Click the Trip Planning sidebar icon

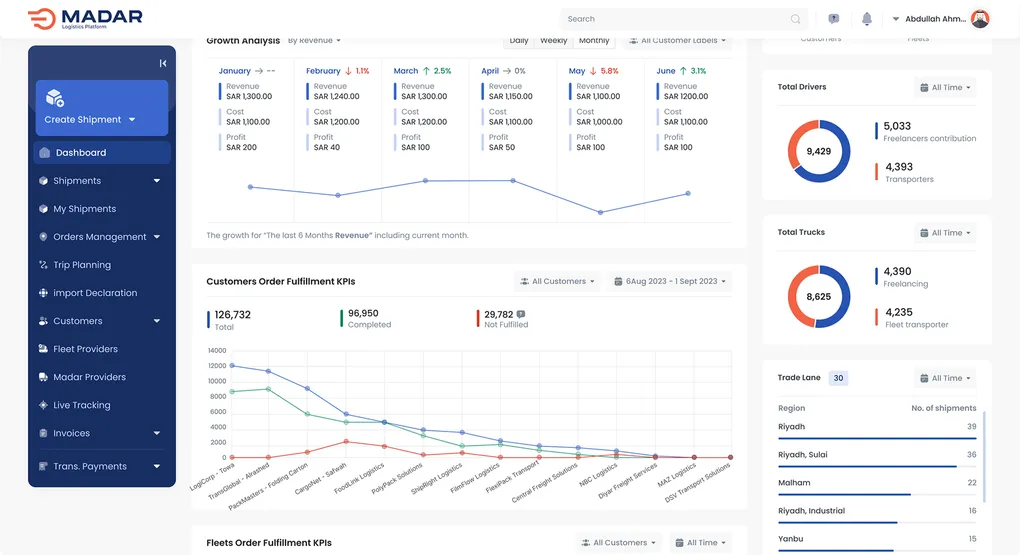coord(43,265)
